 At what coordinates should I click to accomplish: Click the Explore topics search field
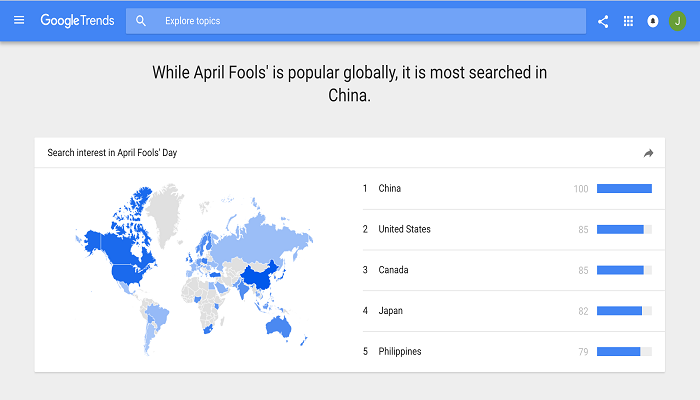360,21
